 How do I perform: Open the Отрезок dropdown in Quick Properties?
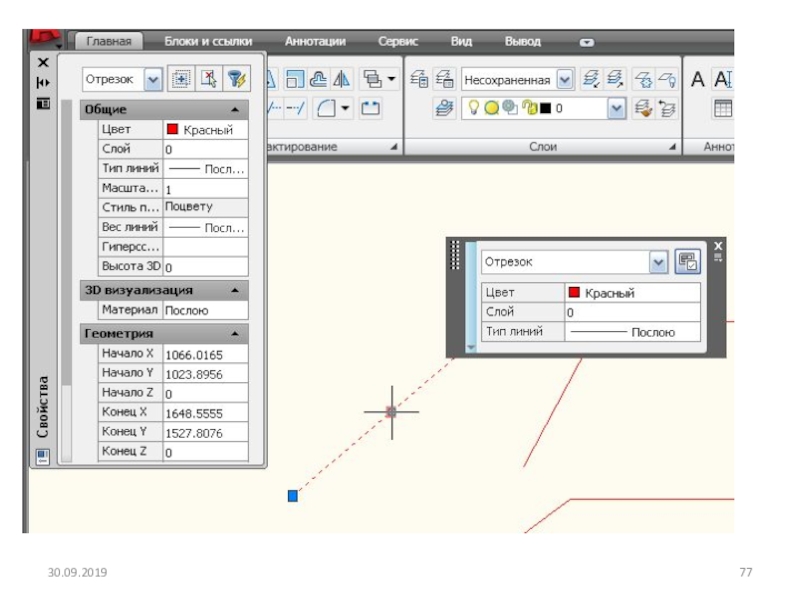[x=658, y=262]
